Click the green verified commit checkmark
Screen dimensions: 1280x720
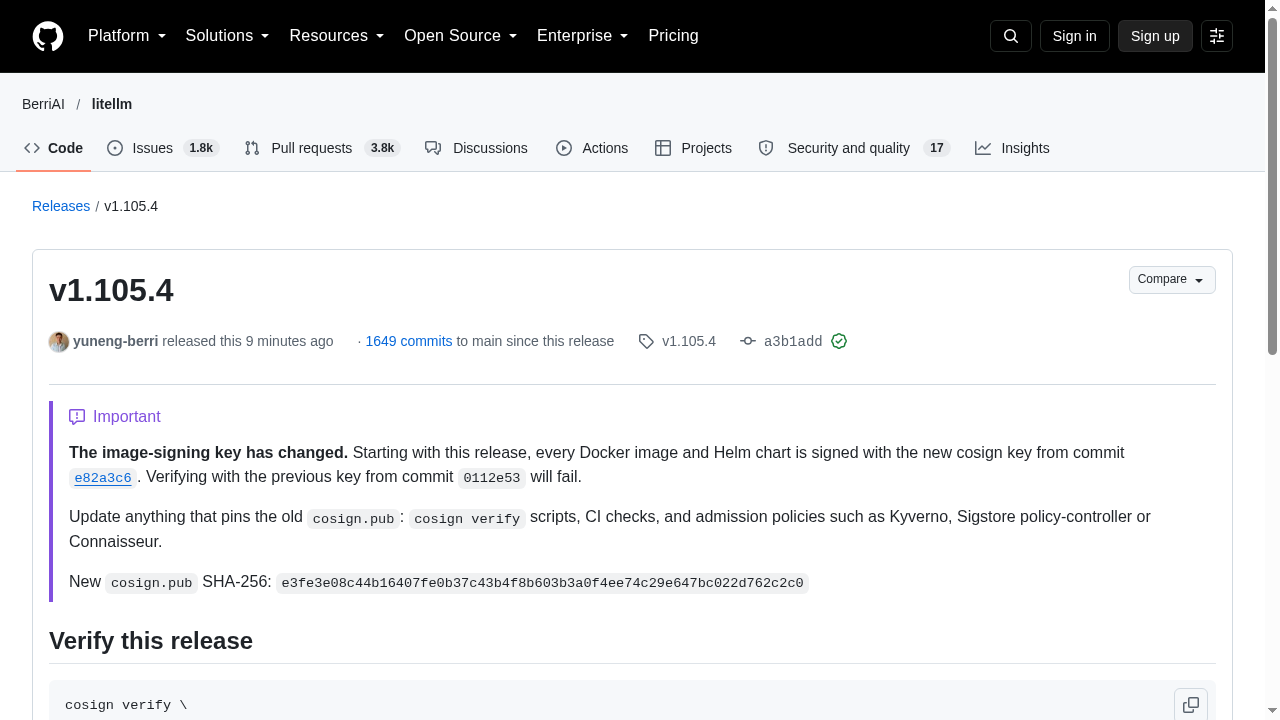(839, 341)
